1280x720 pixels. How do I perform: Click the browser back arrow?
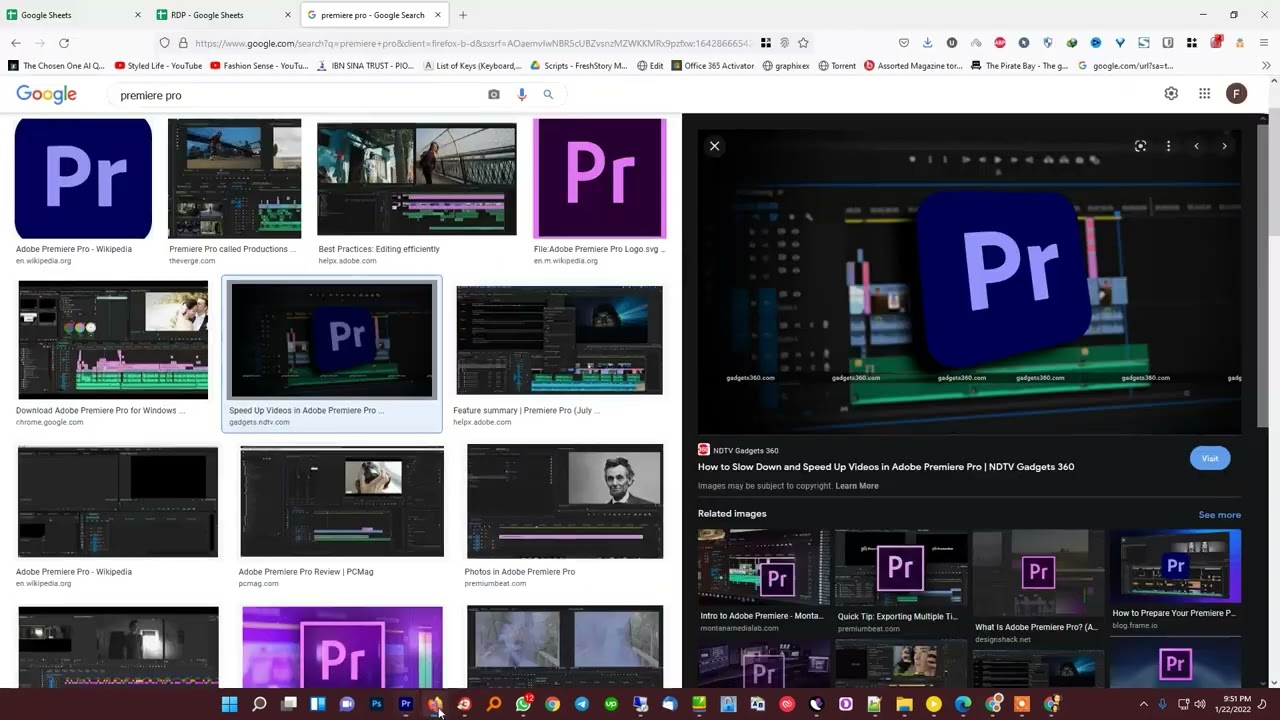point(16,43)
